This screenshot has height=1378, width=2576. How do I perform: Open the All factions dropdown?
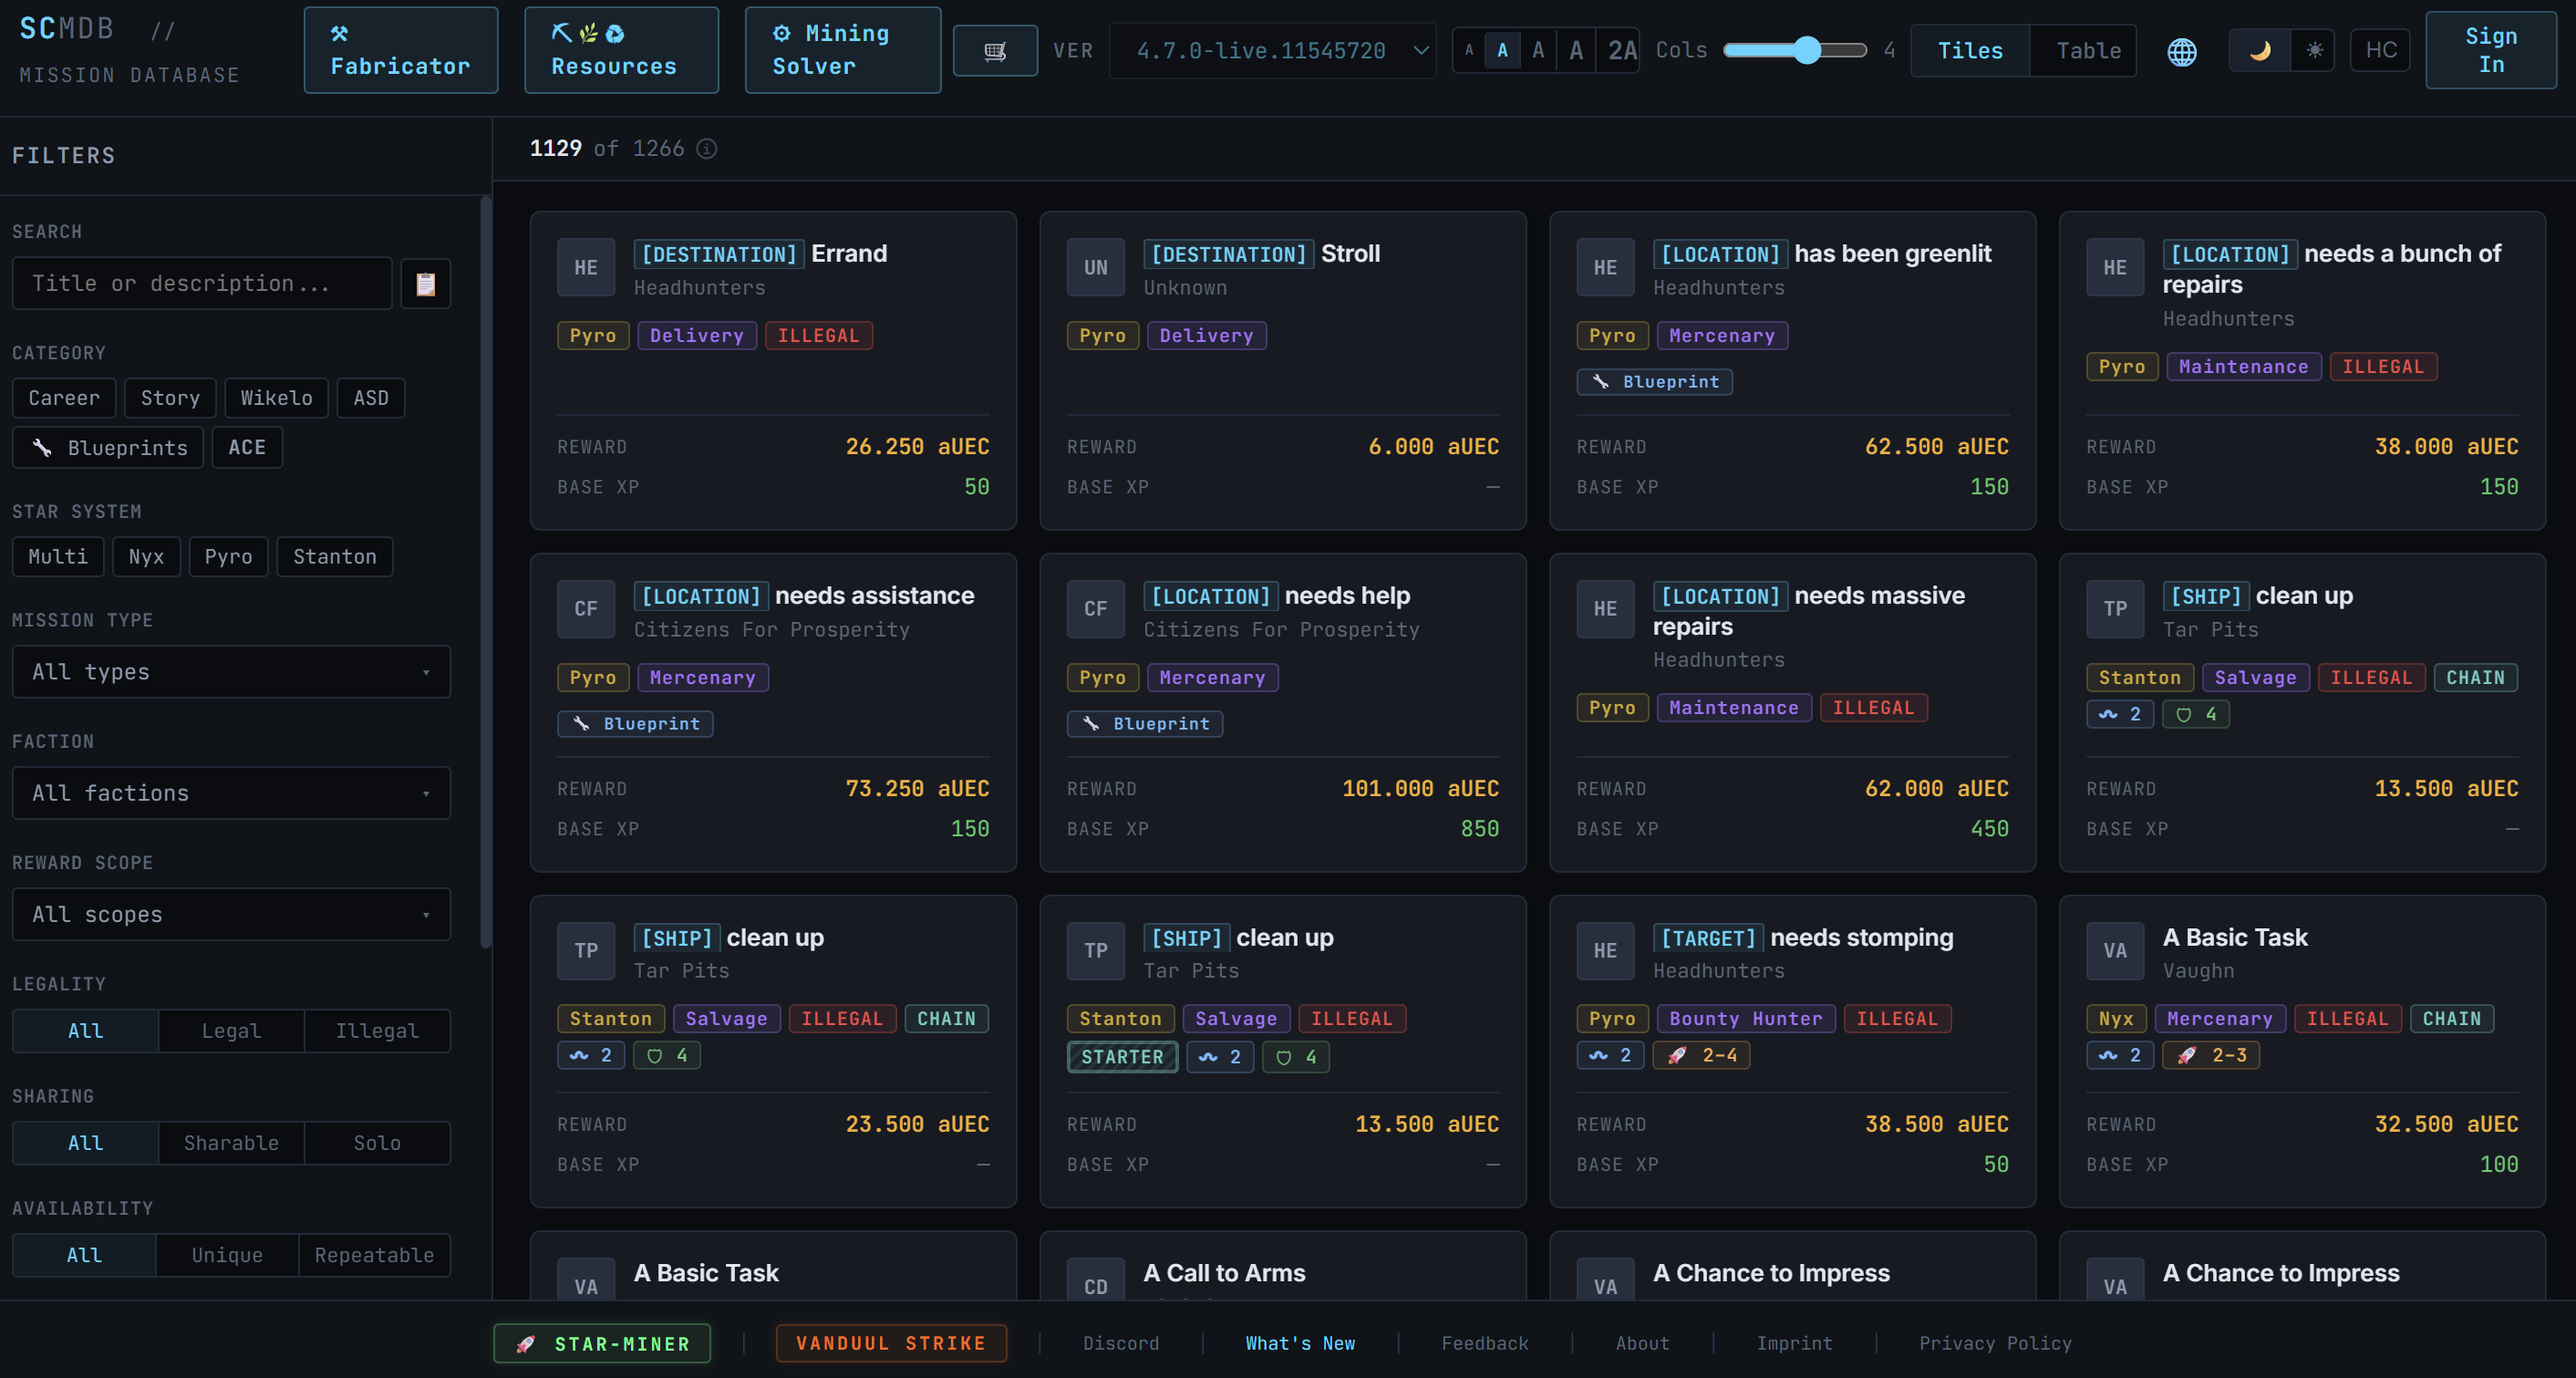[231, 793]
